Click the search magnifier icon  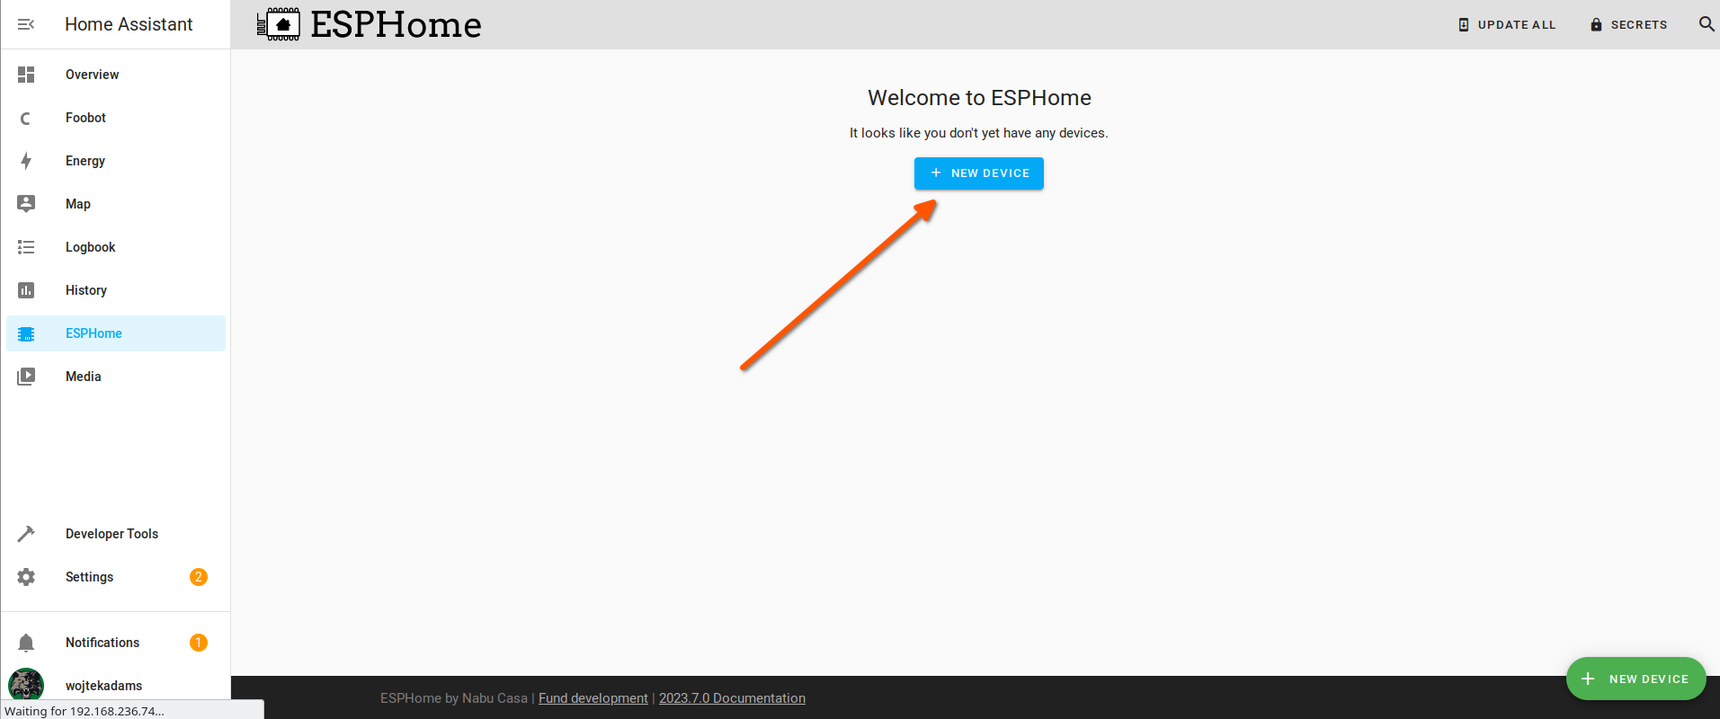point(1706,24)
